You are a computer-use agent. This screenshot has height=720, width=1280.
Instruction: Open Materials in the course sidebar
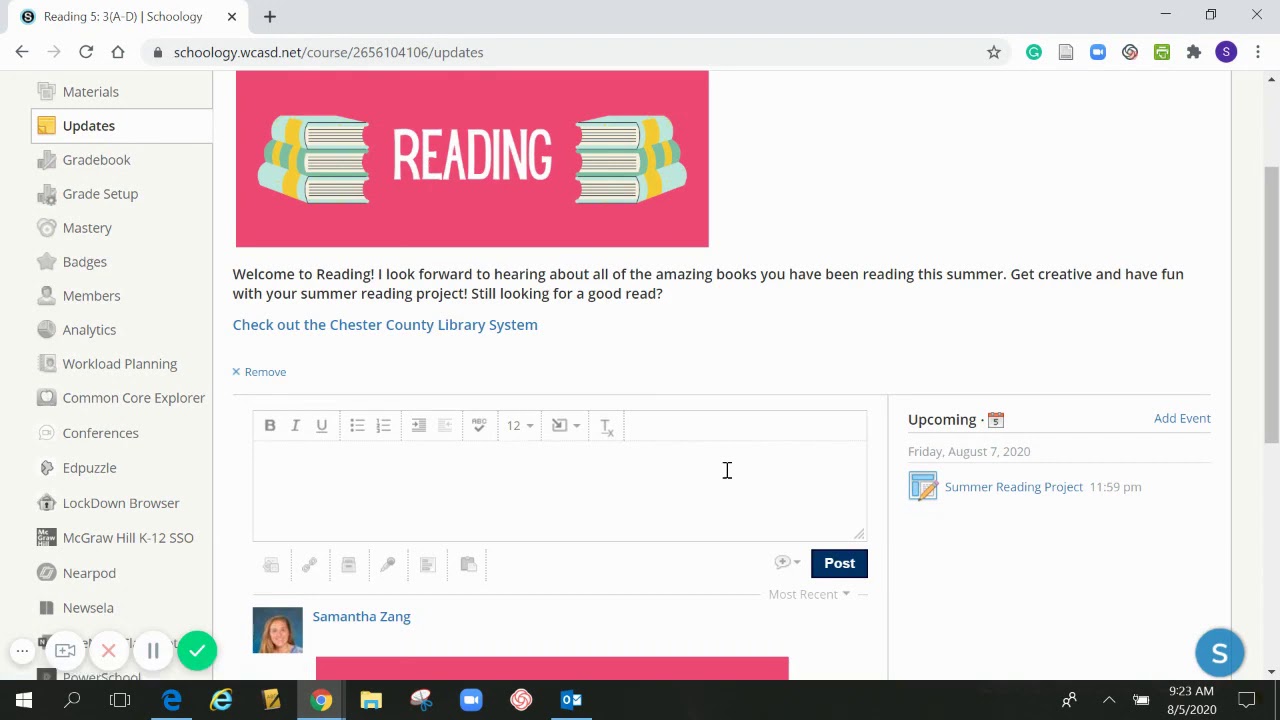tap(90, 92)
